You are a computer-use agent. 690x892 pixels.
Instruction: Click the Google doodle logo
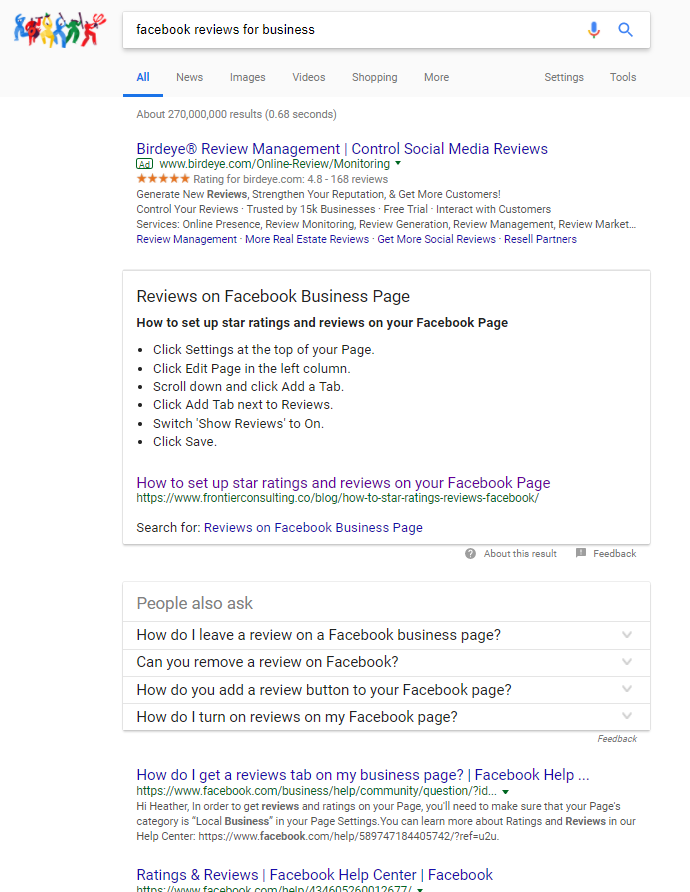[59, 30]
